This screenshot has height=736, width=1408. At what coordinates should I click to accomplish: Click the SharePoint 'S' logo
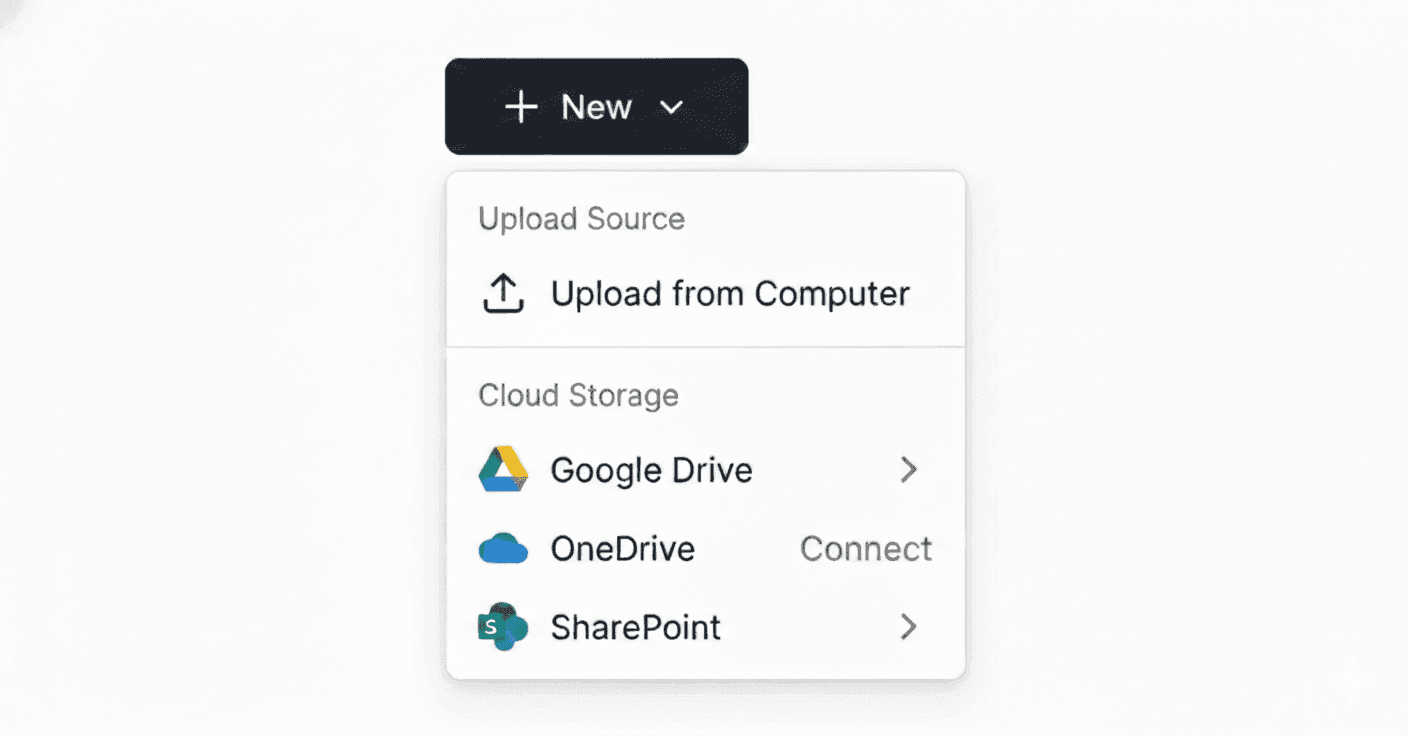[501, 627]
